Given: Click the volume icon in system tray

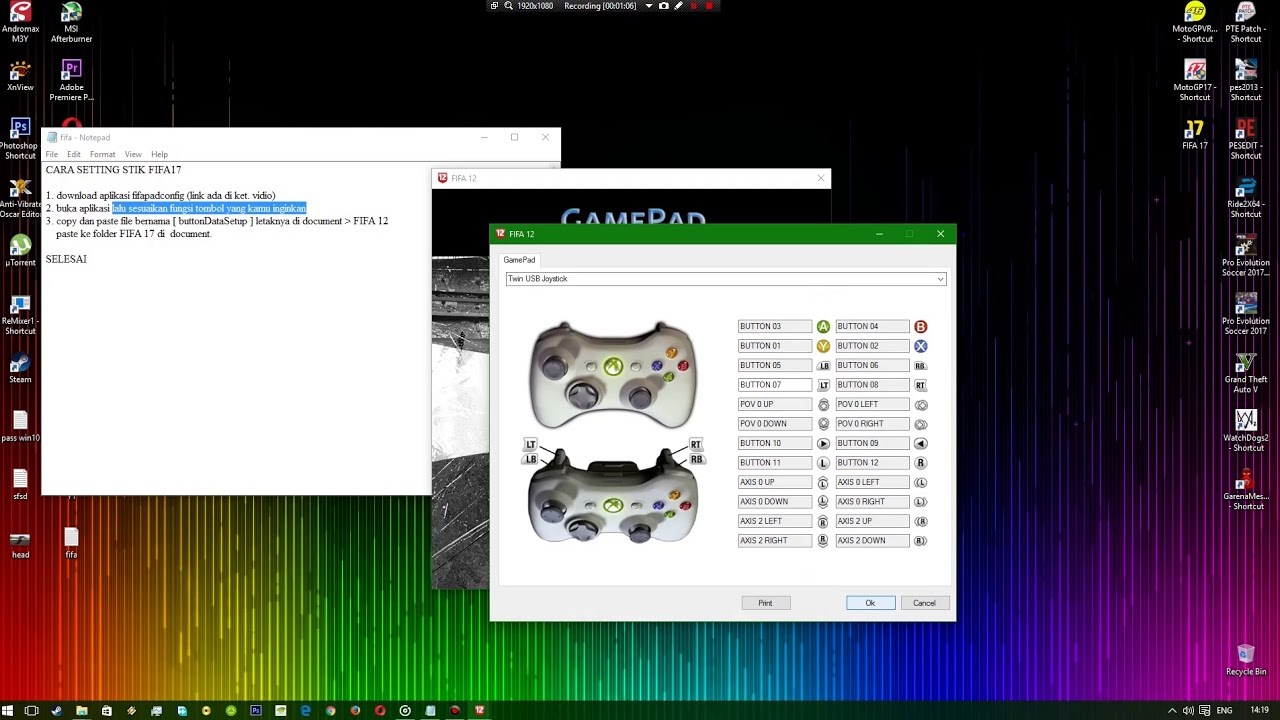Looking at the screenshot, I should click(1188, 711).
